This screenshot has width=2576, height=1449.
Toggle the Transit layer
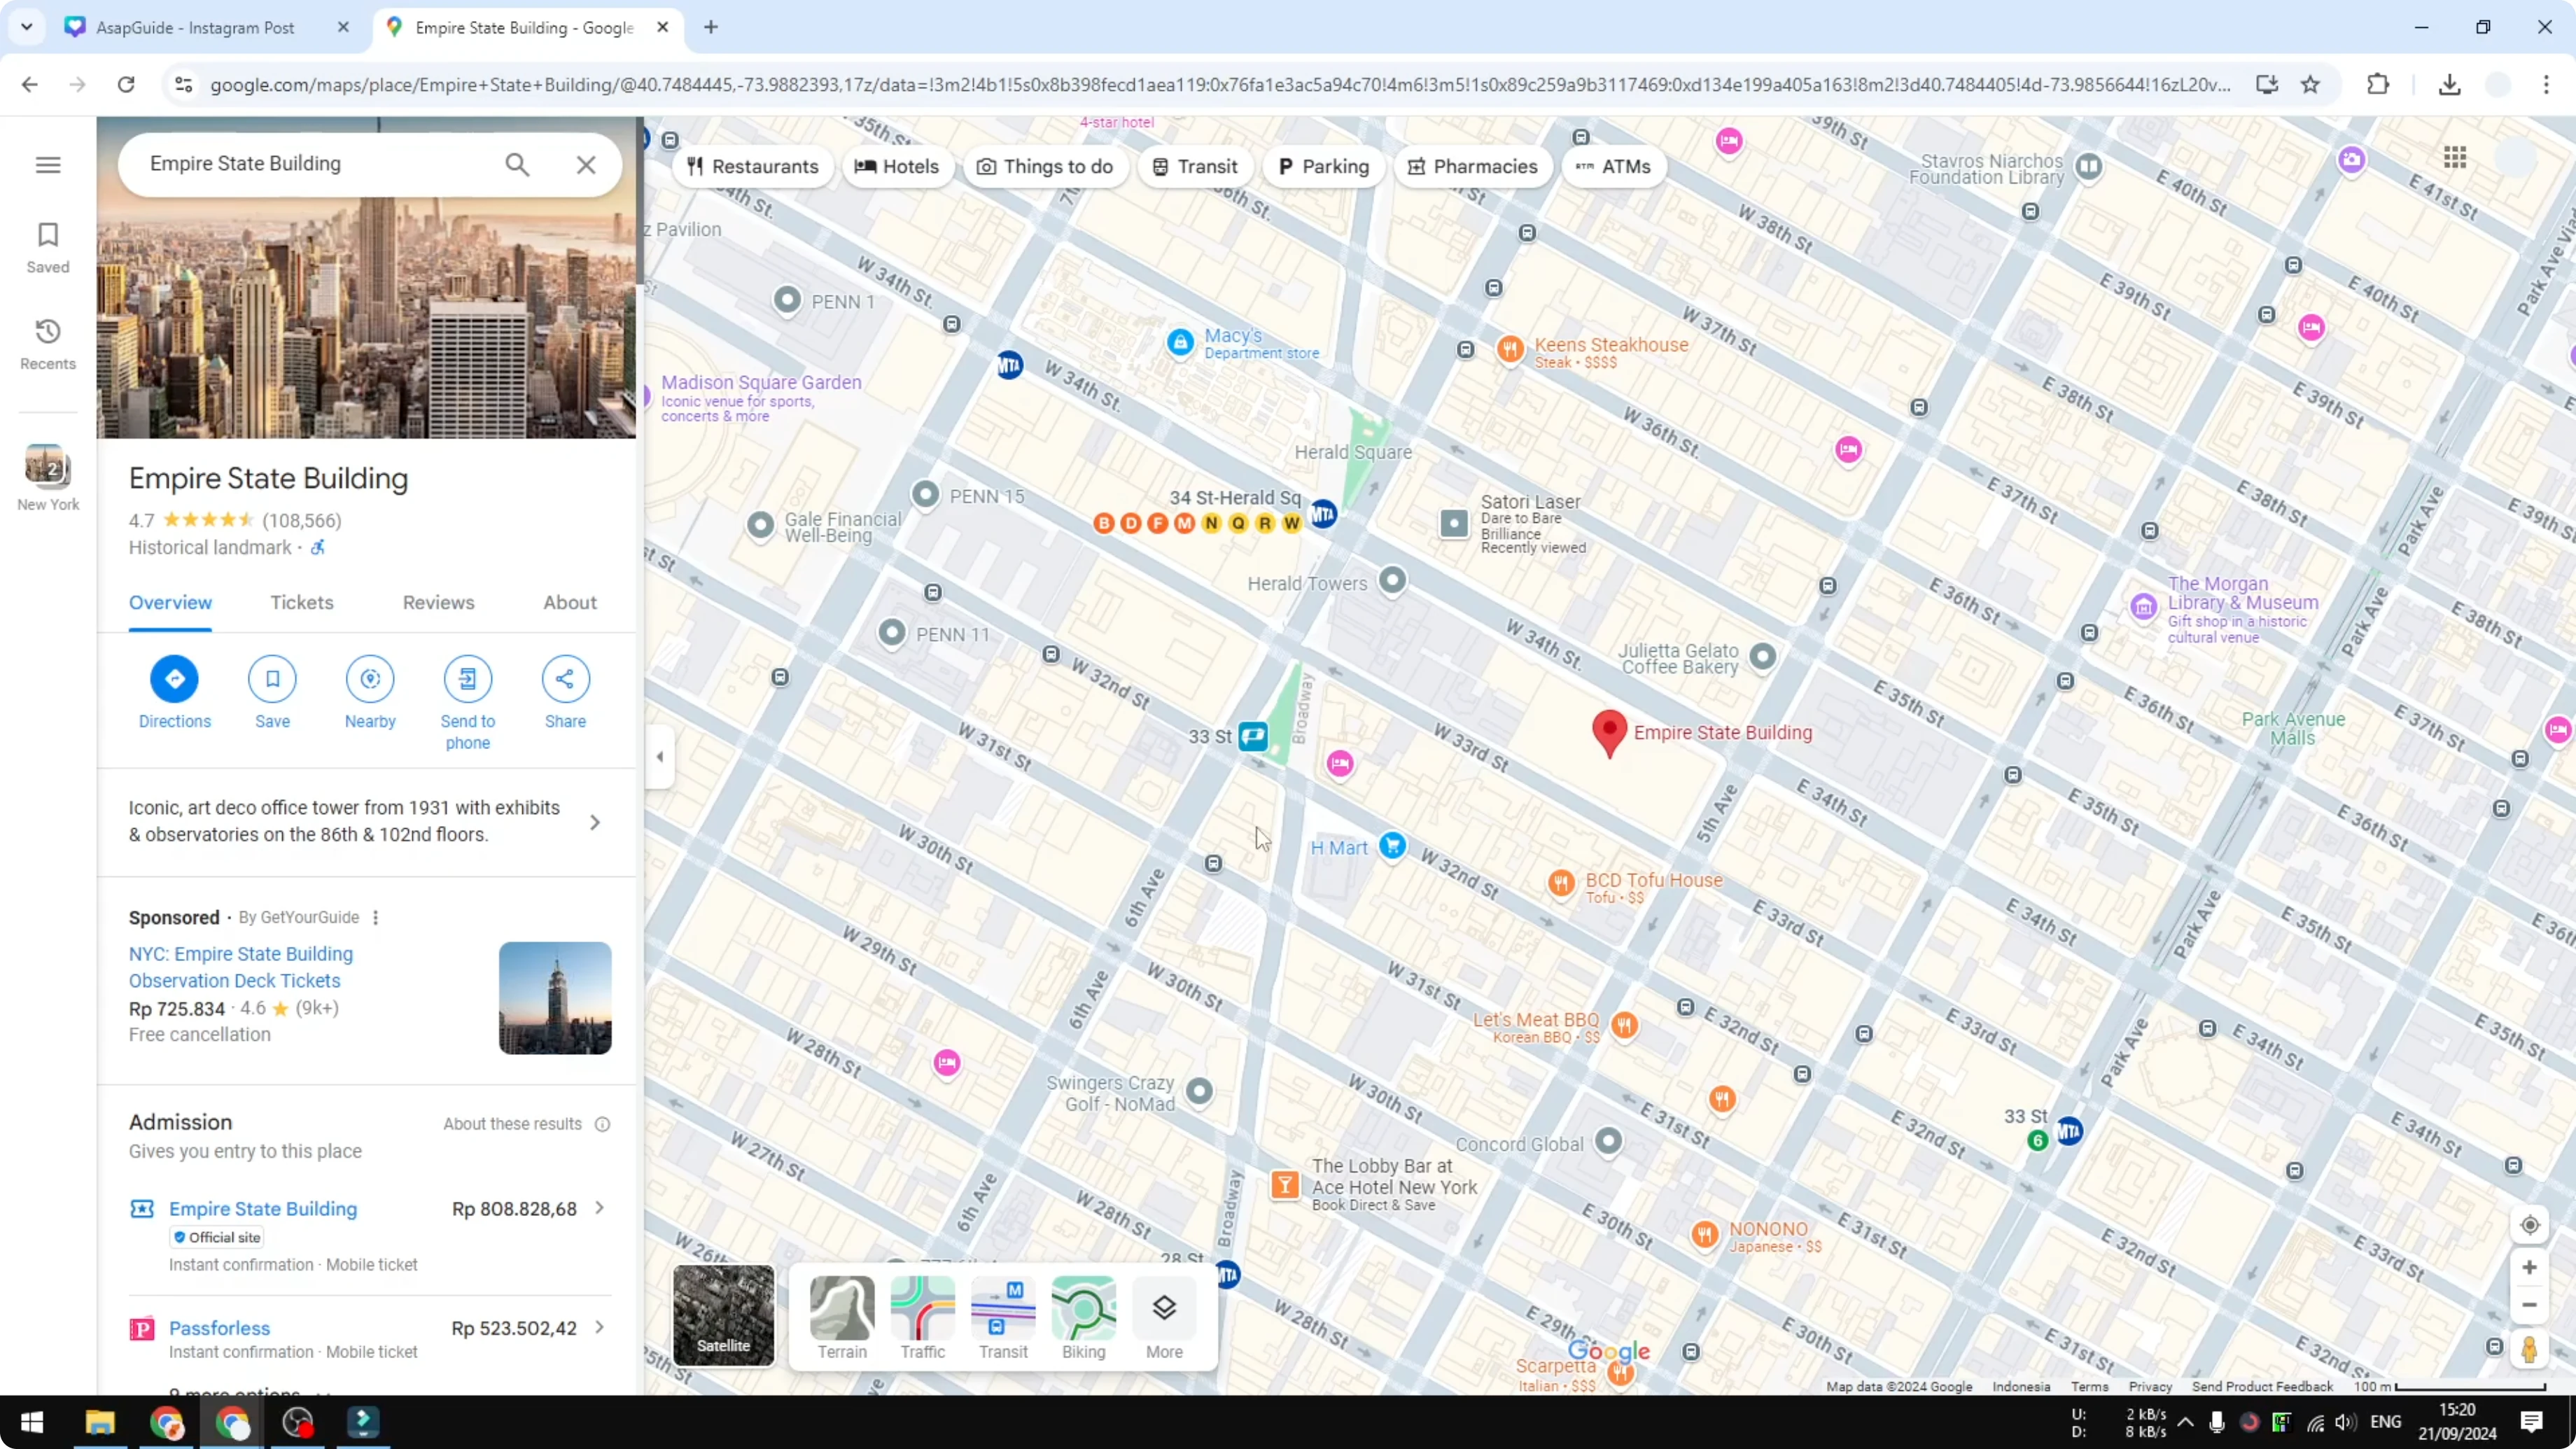(1003, 1318)
